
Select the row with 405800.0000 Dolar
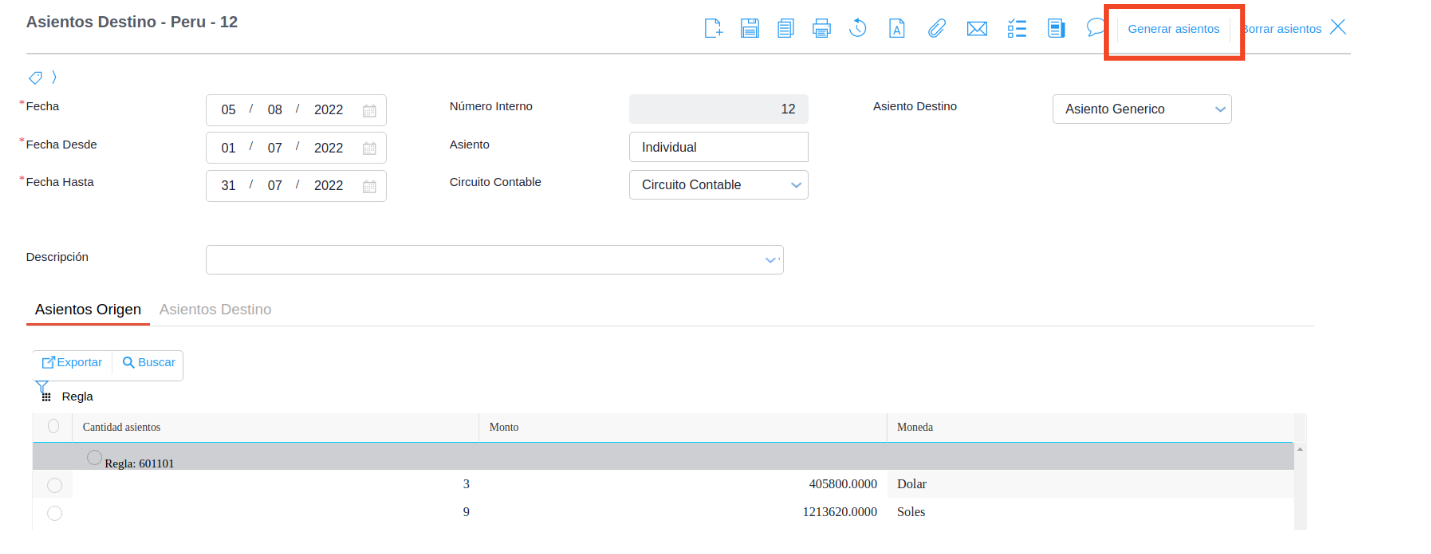tap(54, 485)
